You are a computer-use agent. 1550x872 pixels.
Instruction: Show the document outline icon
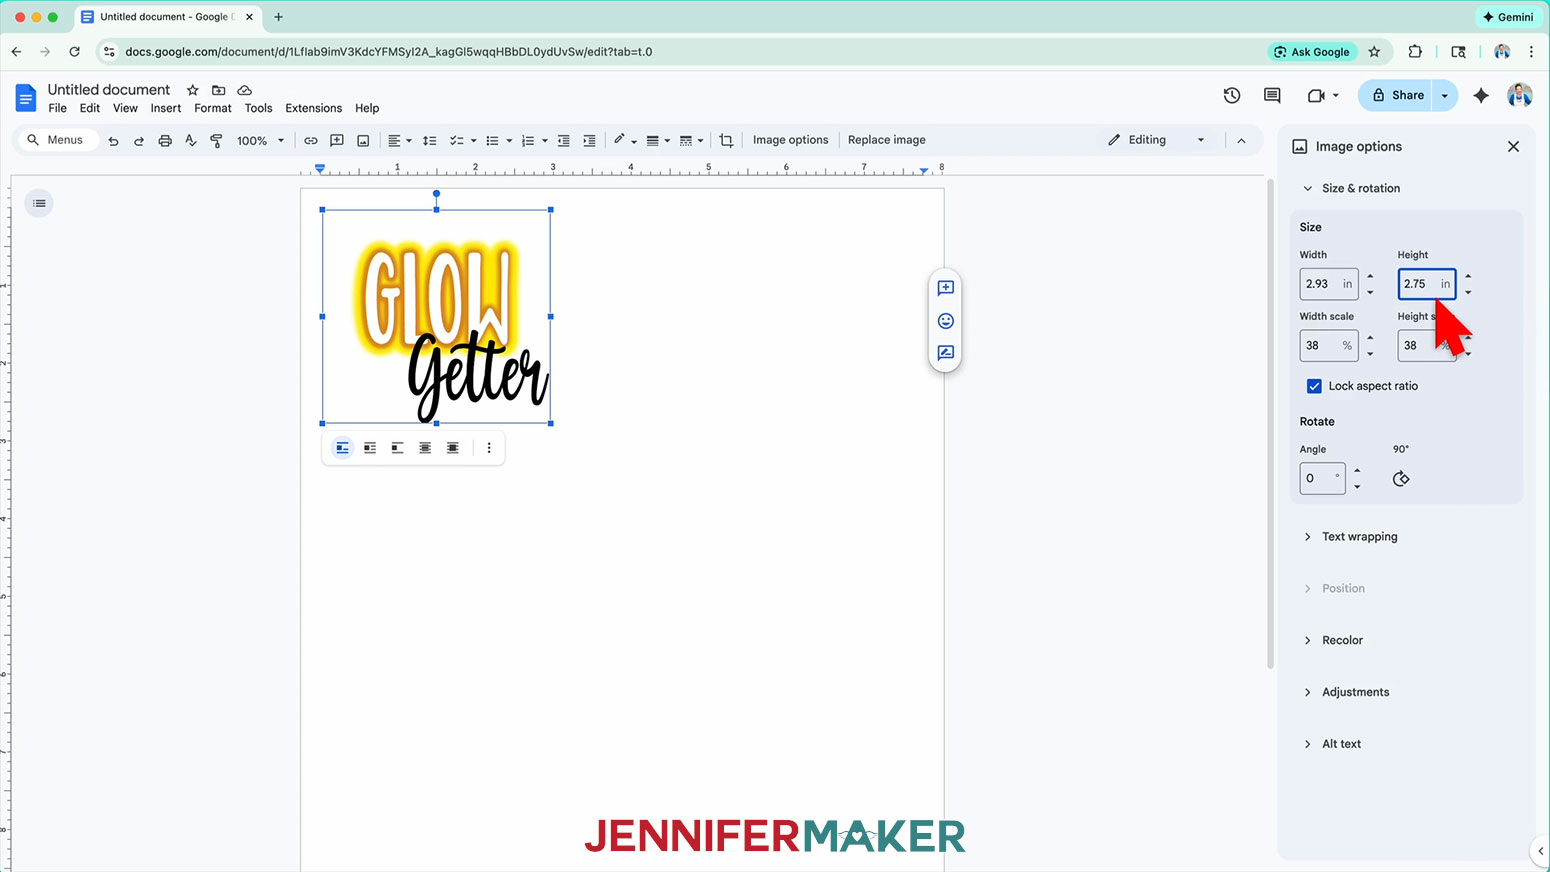click(x=39, y=203)
